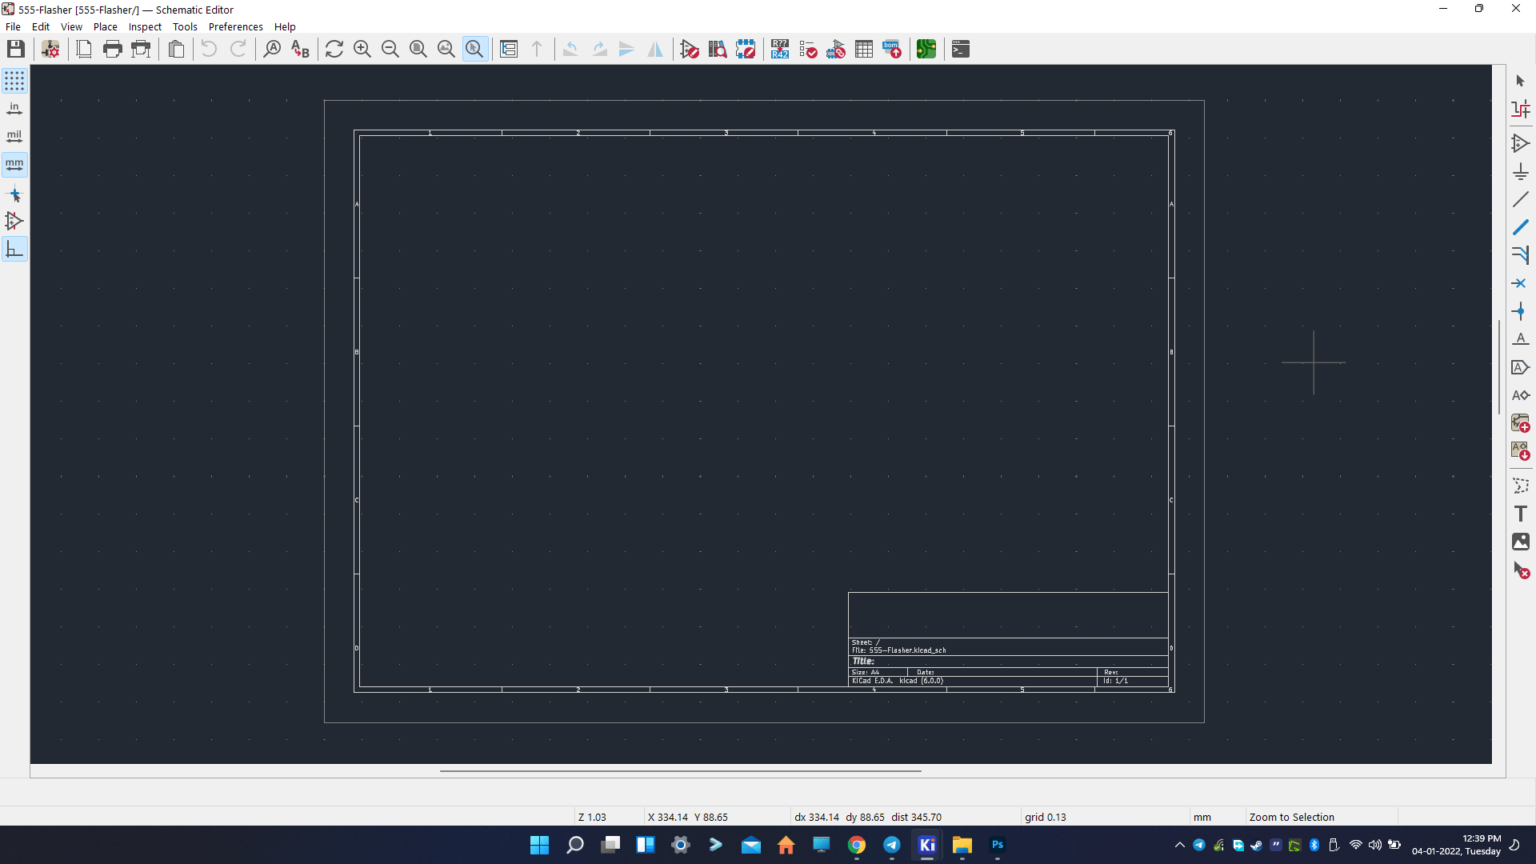Open the Symbol Fields Table
The image size is (1536, 864).
click(x=863, y=49)
